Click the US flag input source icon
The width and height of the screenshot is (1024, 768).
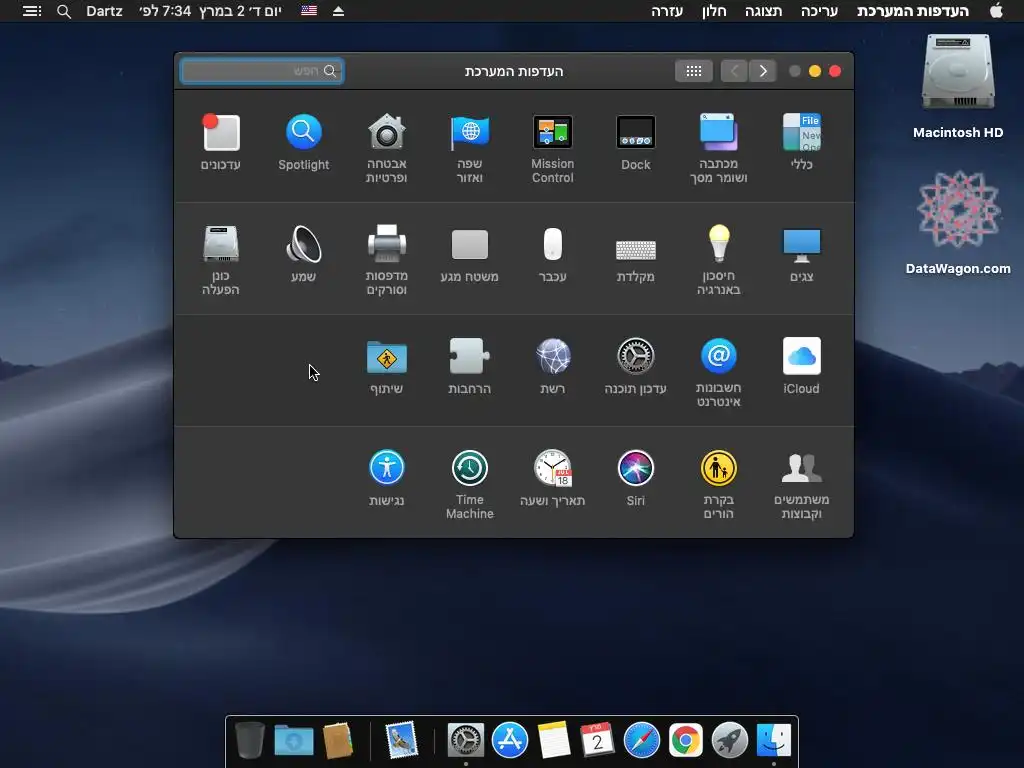coord(309,11)
